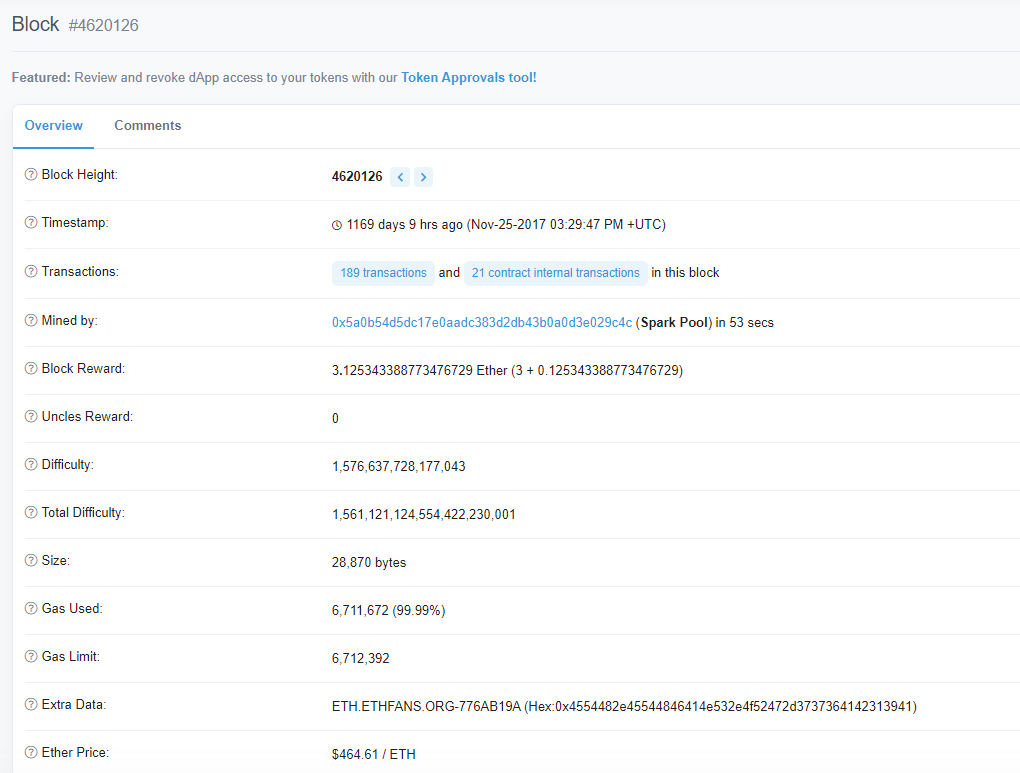Go to previous block using left chevron

[400, 177]
